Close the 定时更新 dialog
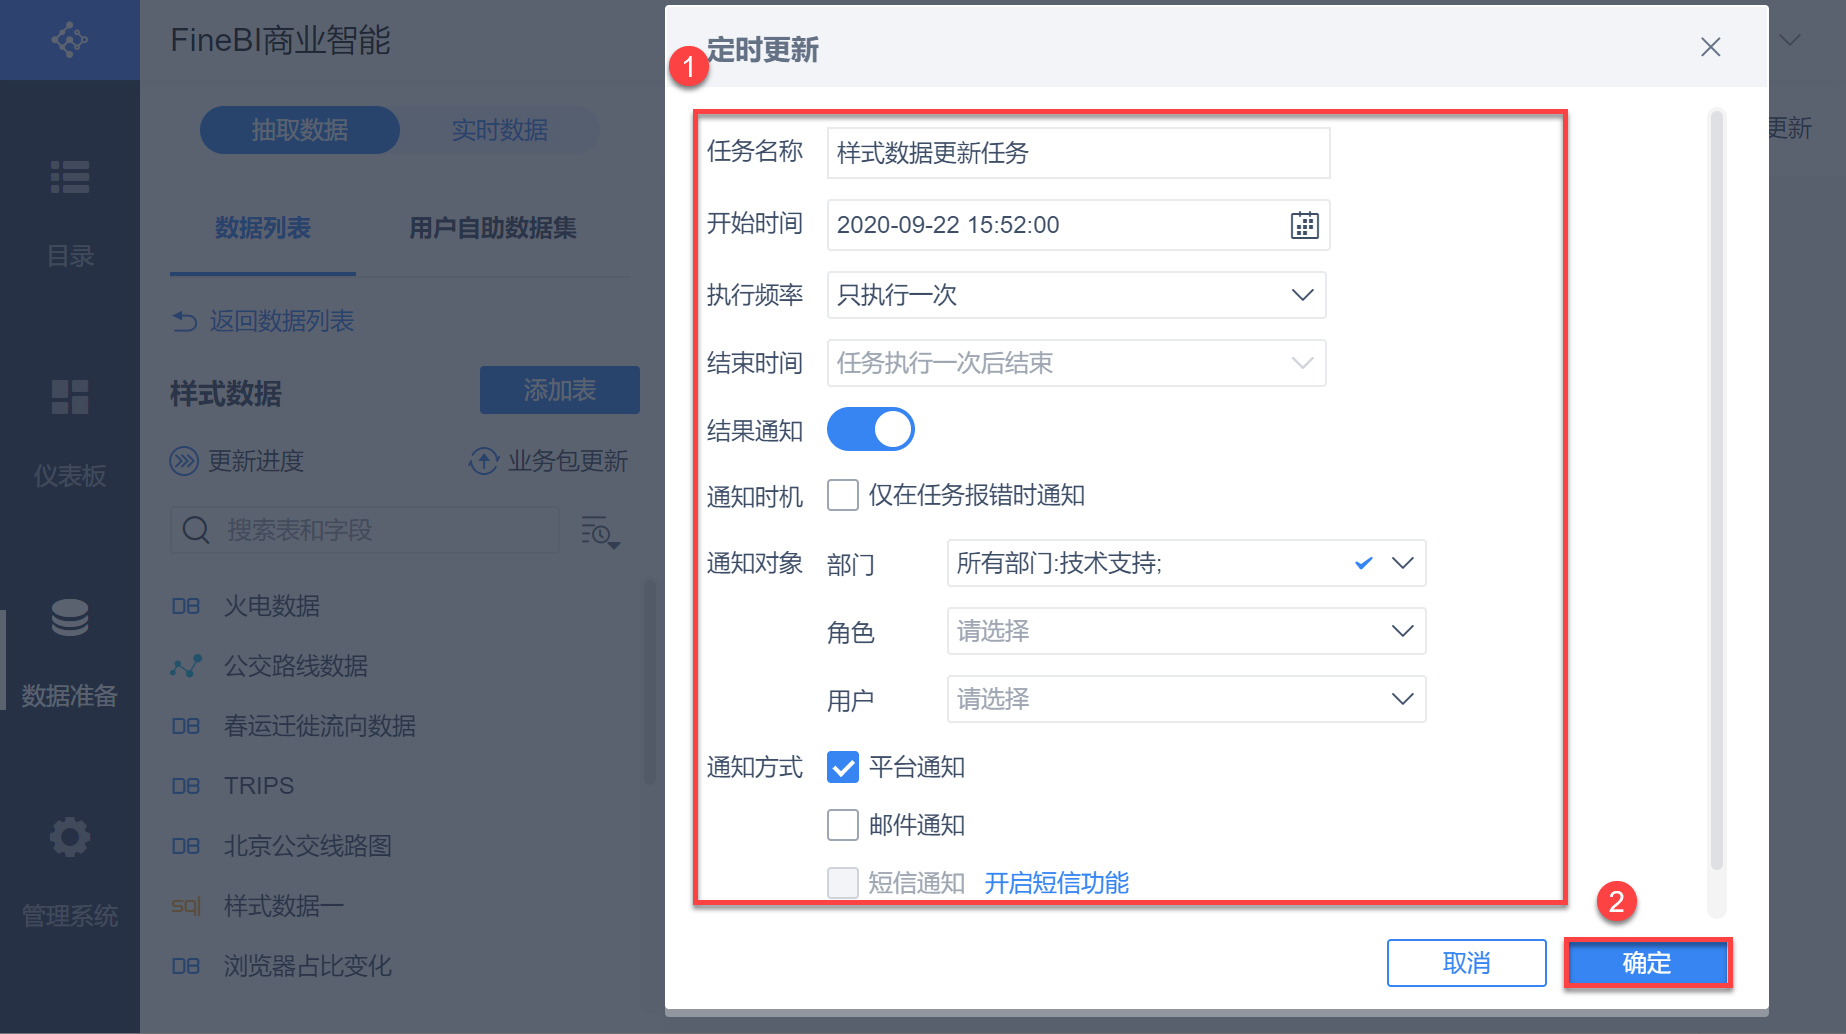 [x=1711, y=47]
